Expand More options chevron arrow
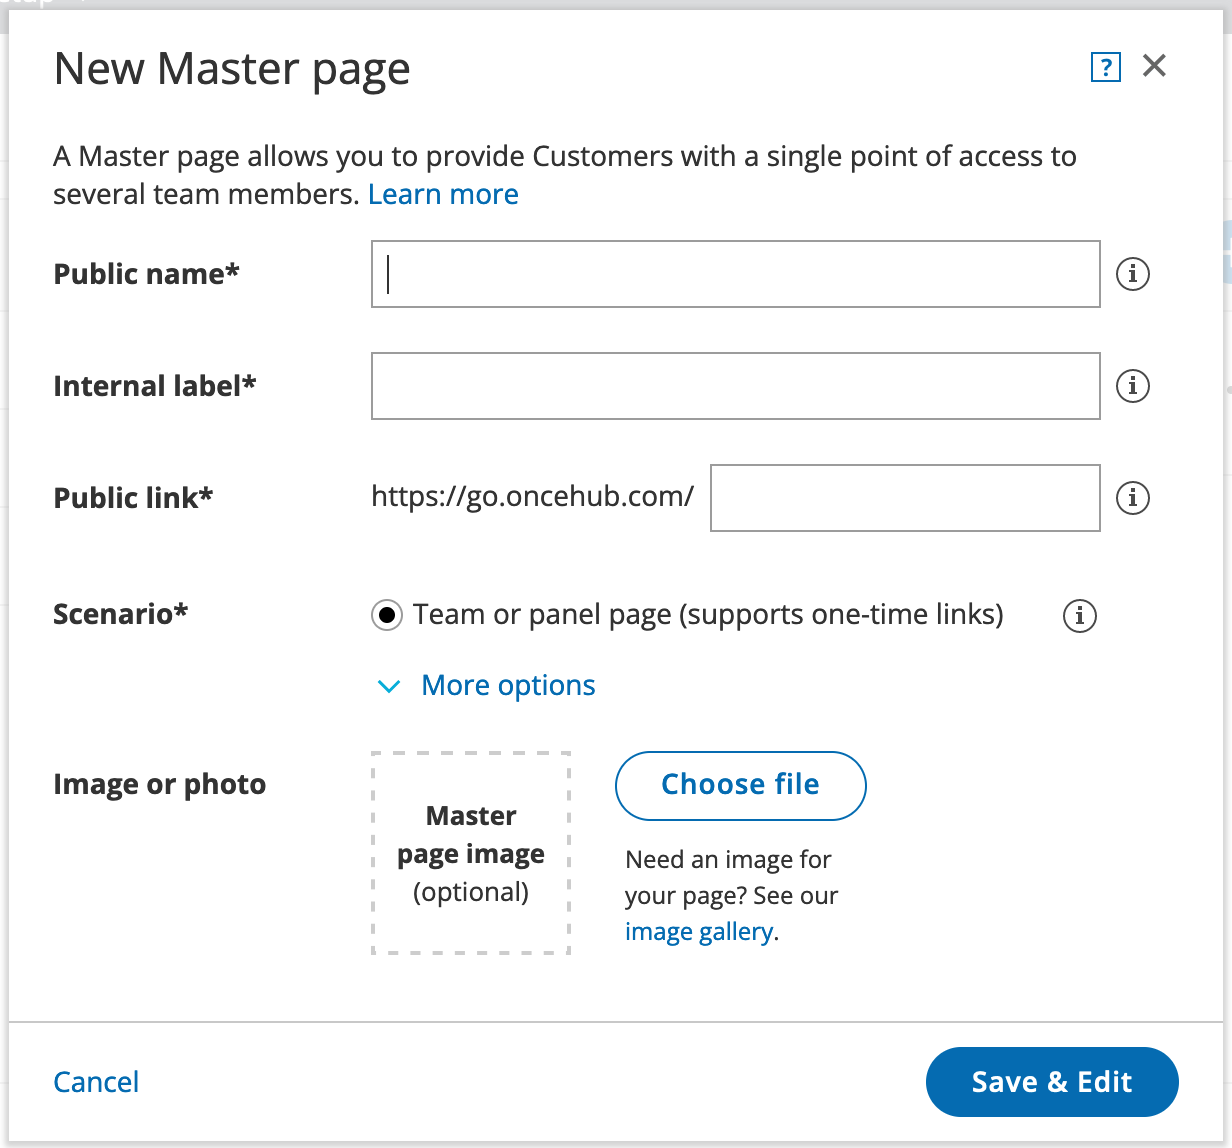 [x=388, y=686]
